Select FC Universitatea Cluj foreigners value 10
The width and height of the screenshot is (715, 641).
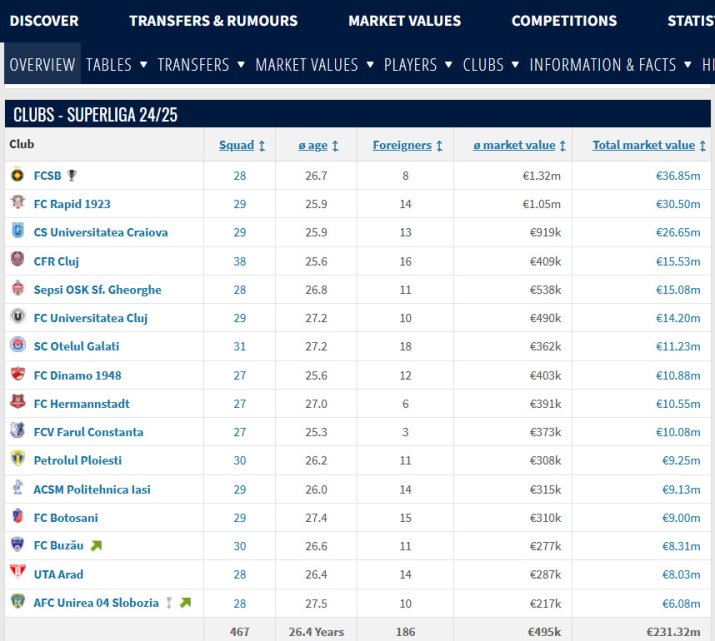(x=405, y=318)
